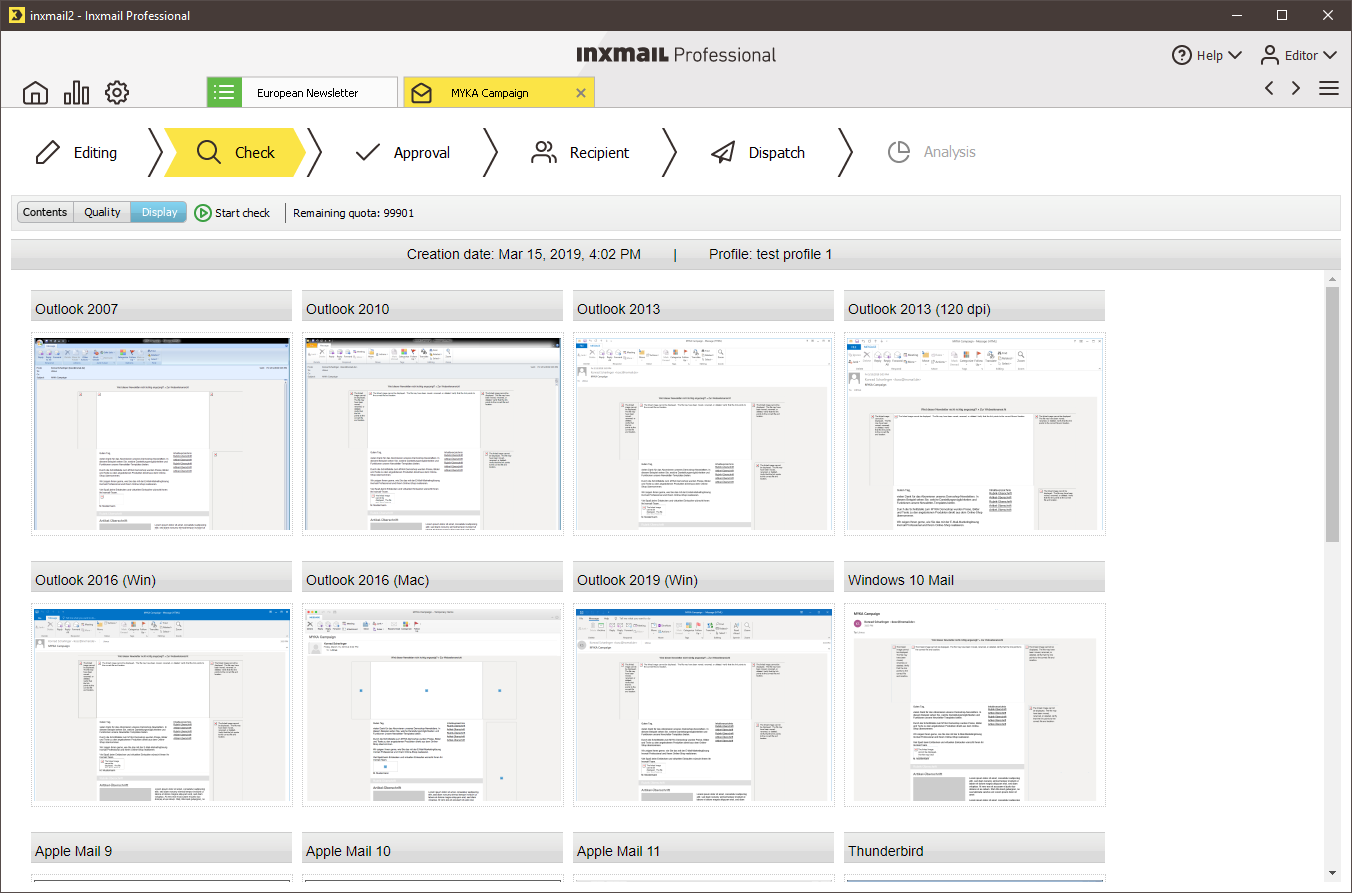1352x893 pixels.
Task: Switch to the Contents view
Action: pyautogui.click(x=45, y=212)
